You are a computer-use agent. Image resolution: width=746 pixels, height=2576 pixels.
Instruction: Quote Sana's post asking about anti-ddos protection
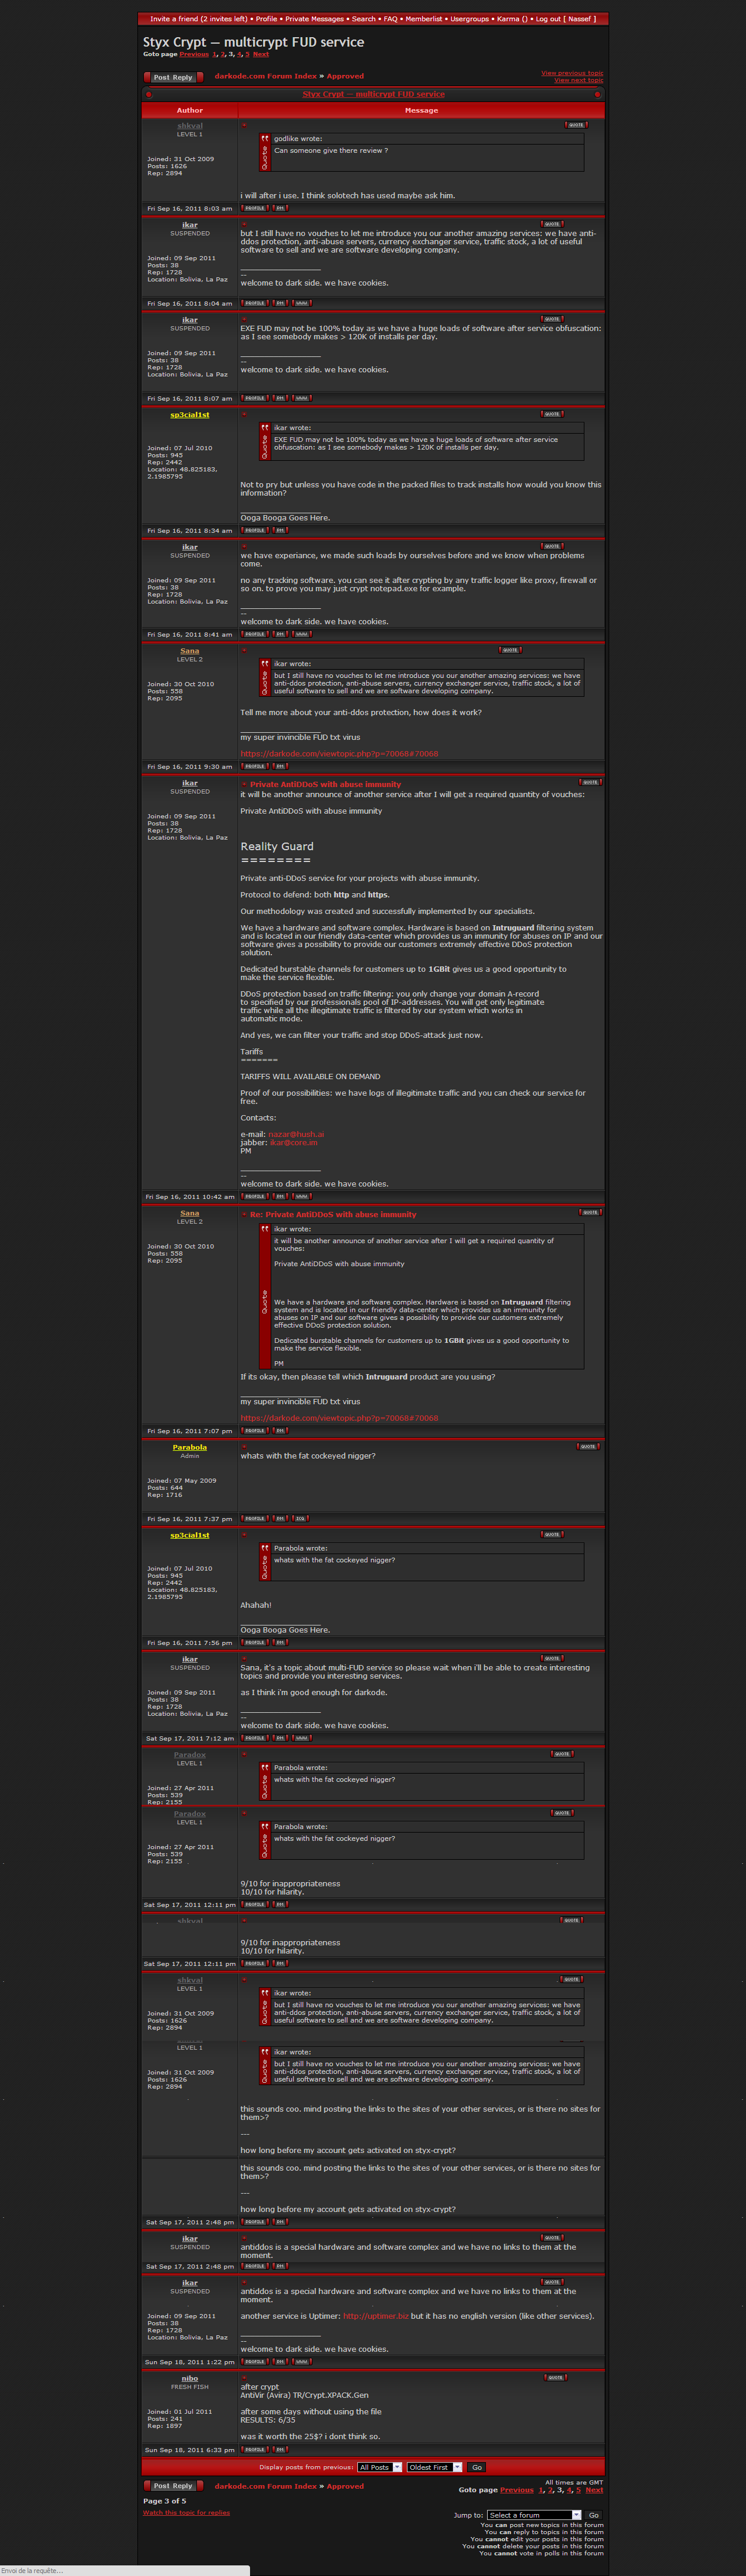pos(510,650)
